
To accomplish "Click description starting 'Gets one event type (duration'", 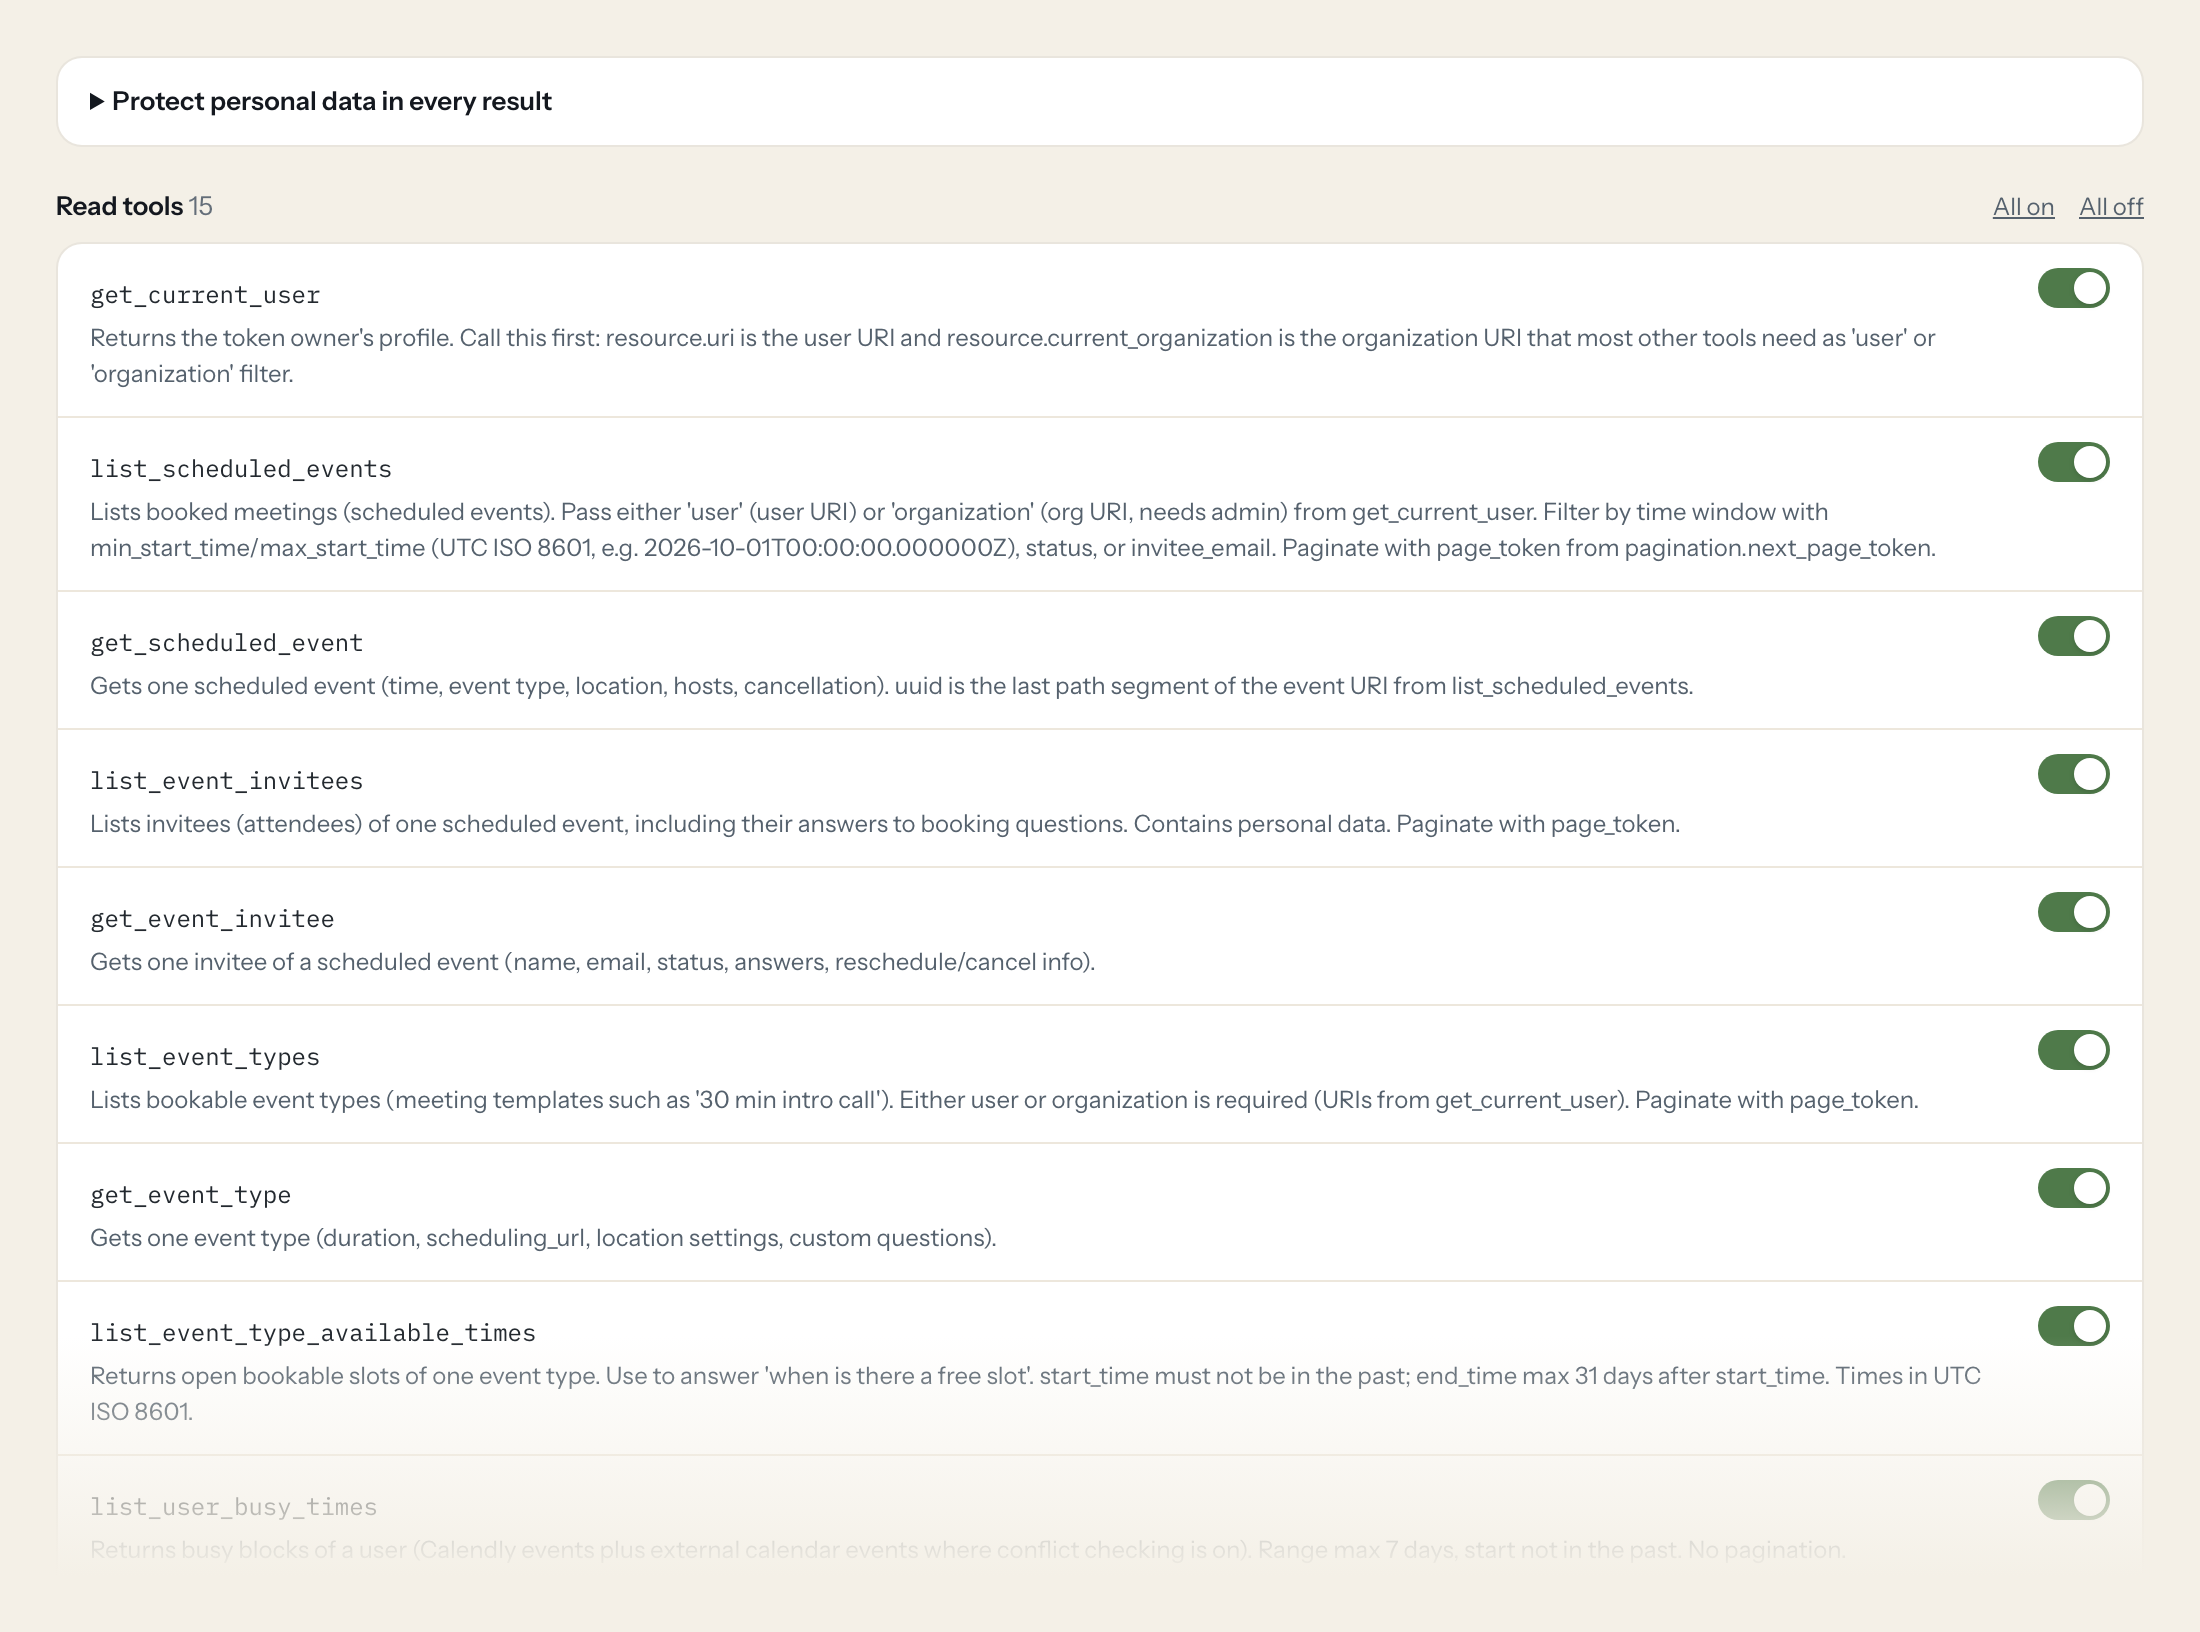I will (543, 1238).
